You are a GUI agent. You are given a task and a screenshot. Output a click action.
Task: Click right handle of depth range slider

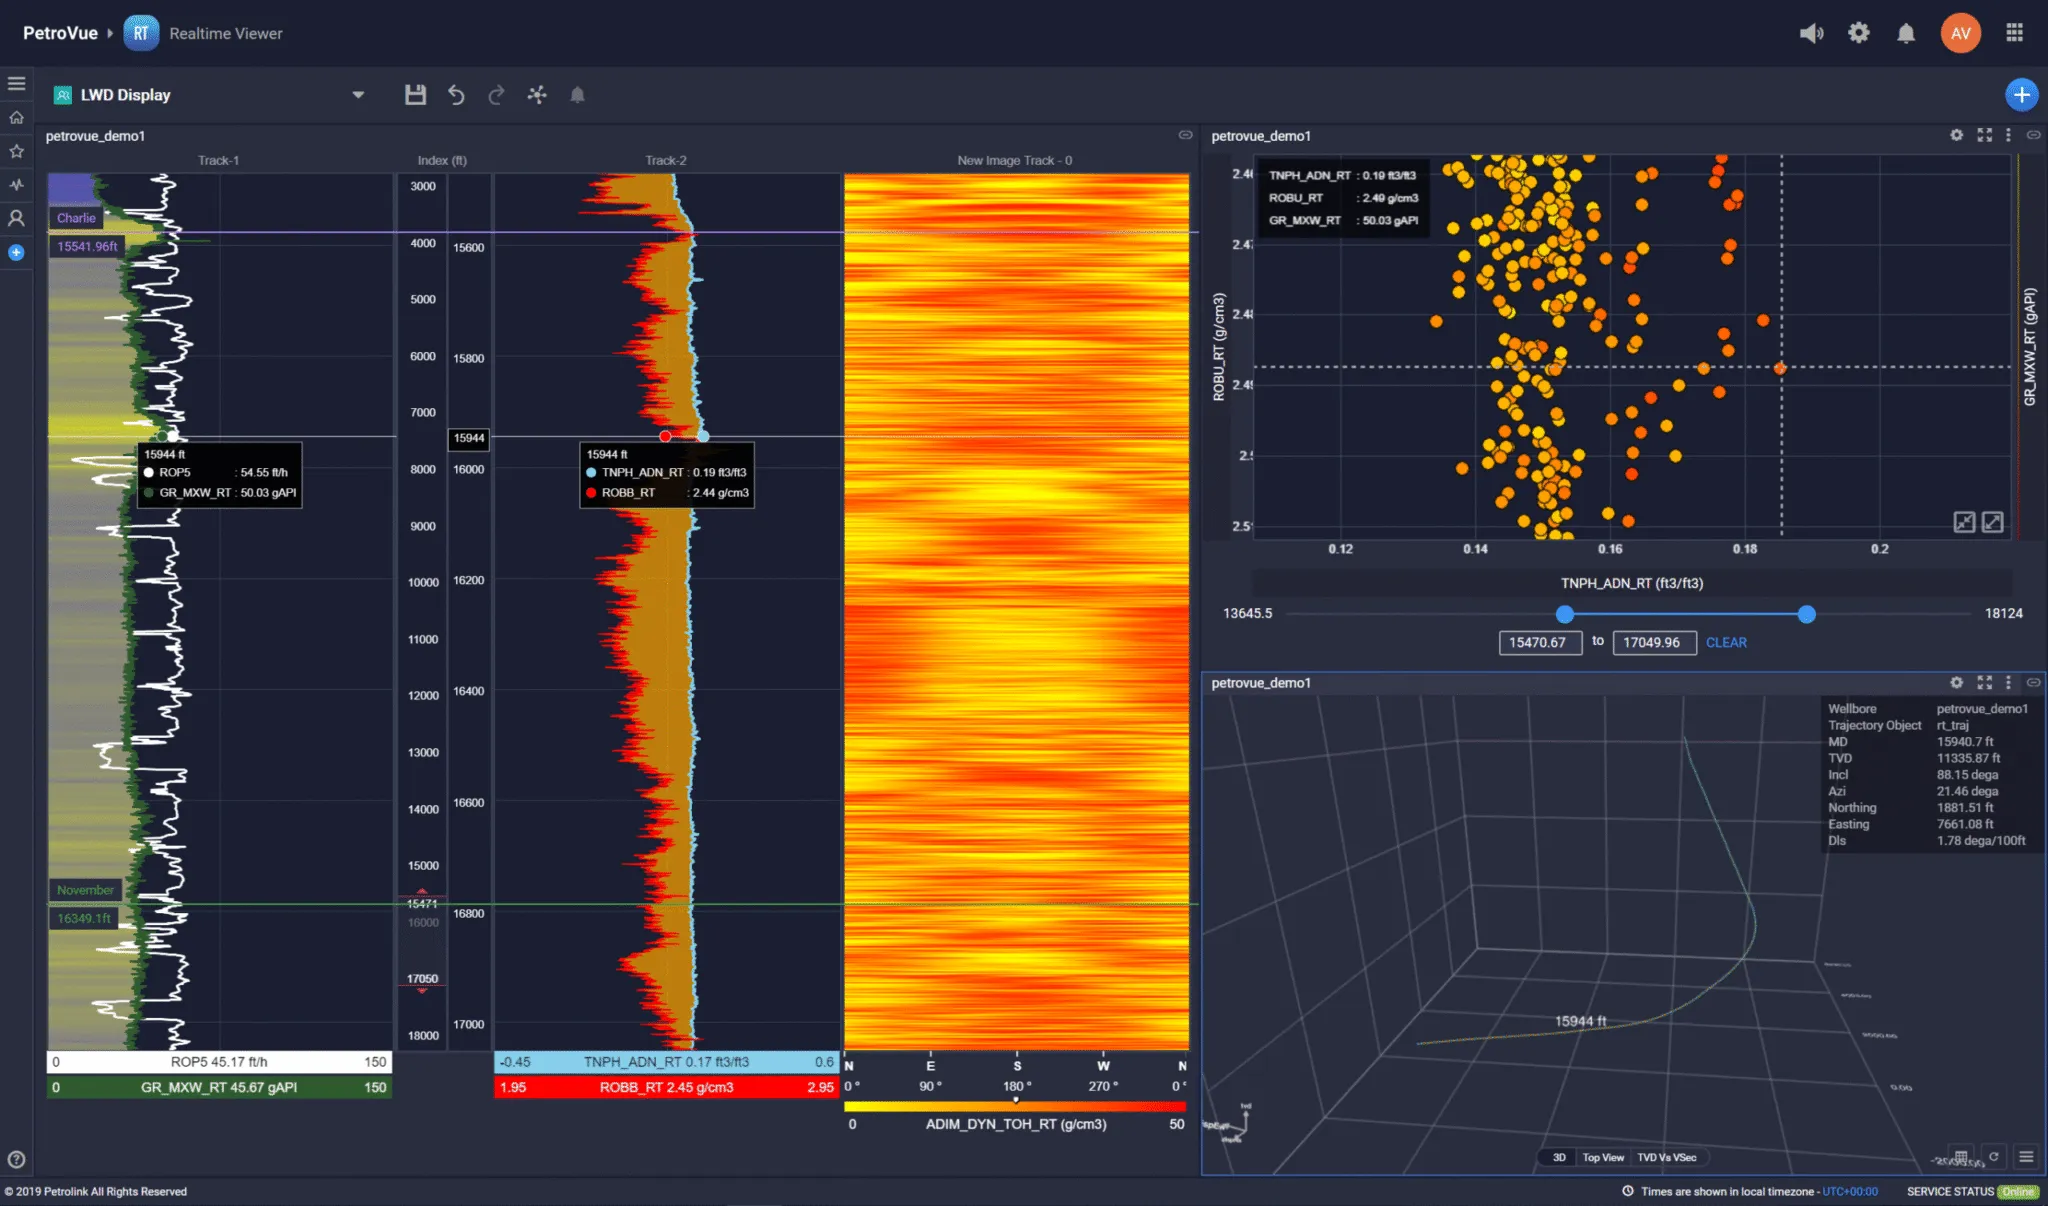tap(1806, 614)
